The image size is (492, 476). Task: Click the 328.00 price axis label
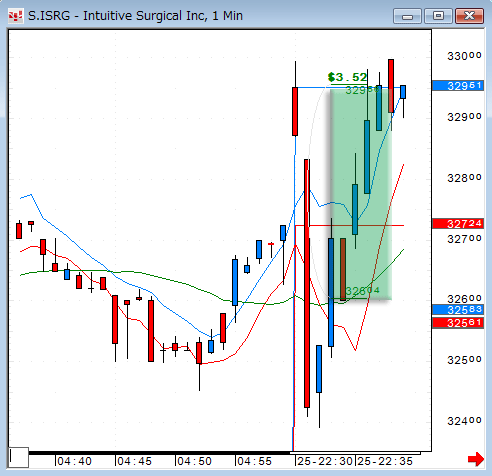[464, 178]
